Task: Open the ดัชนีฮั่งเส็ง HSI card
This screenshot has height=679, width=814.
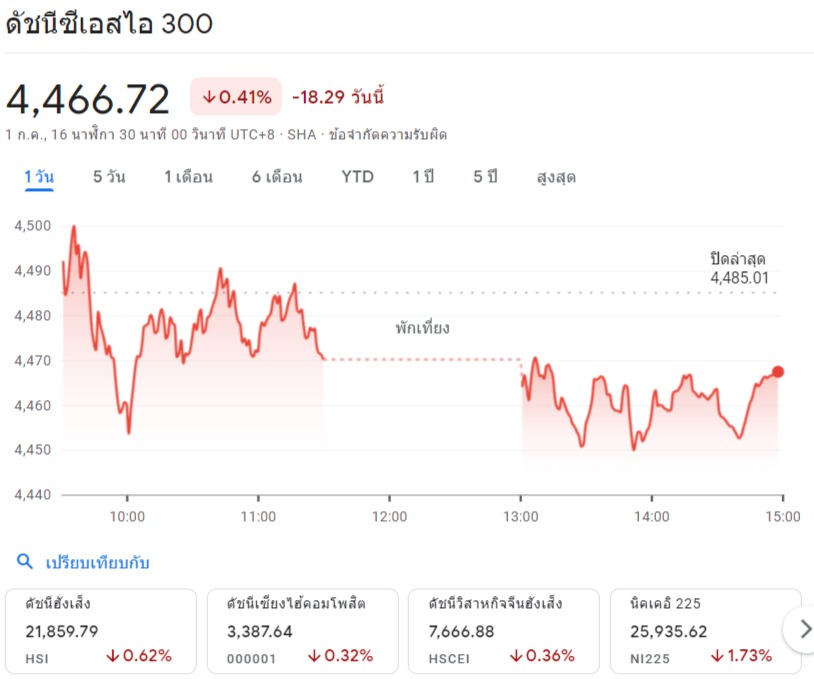Action: point(101,631)
